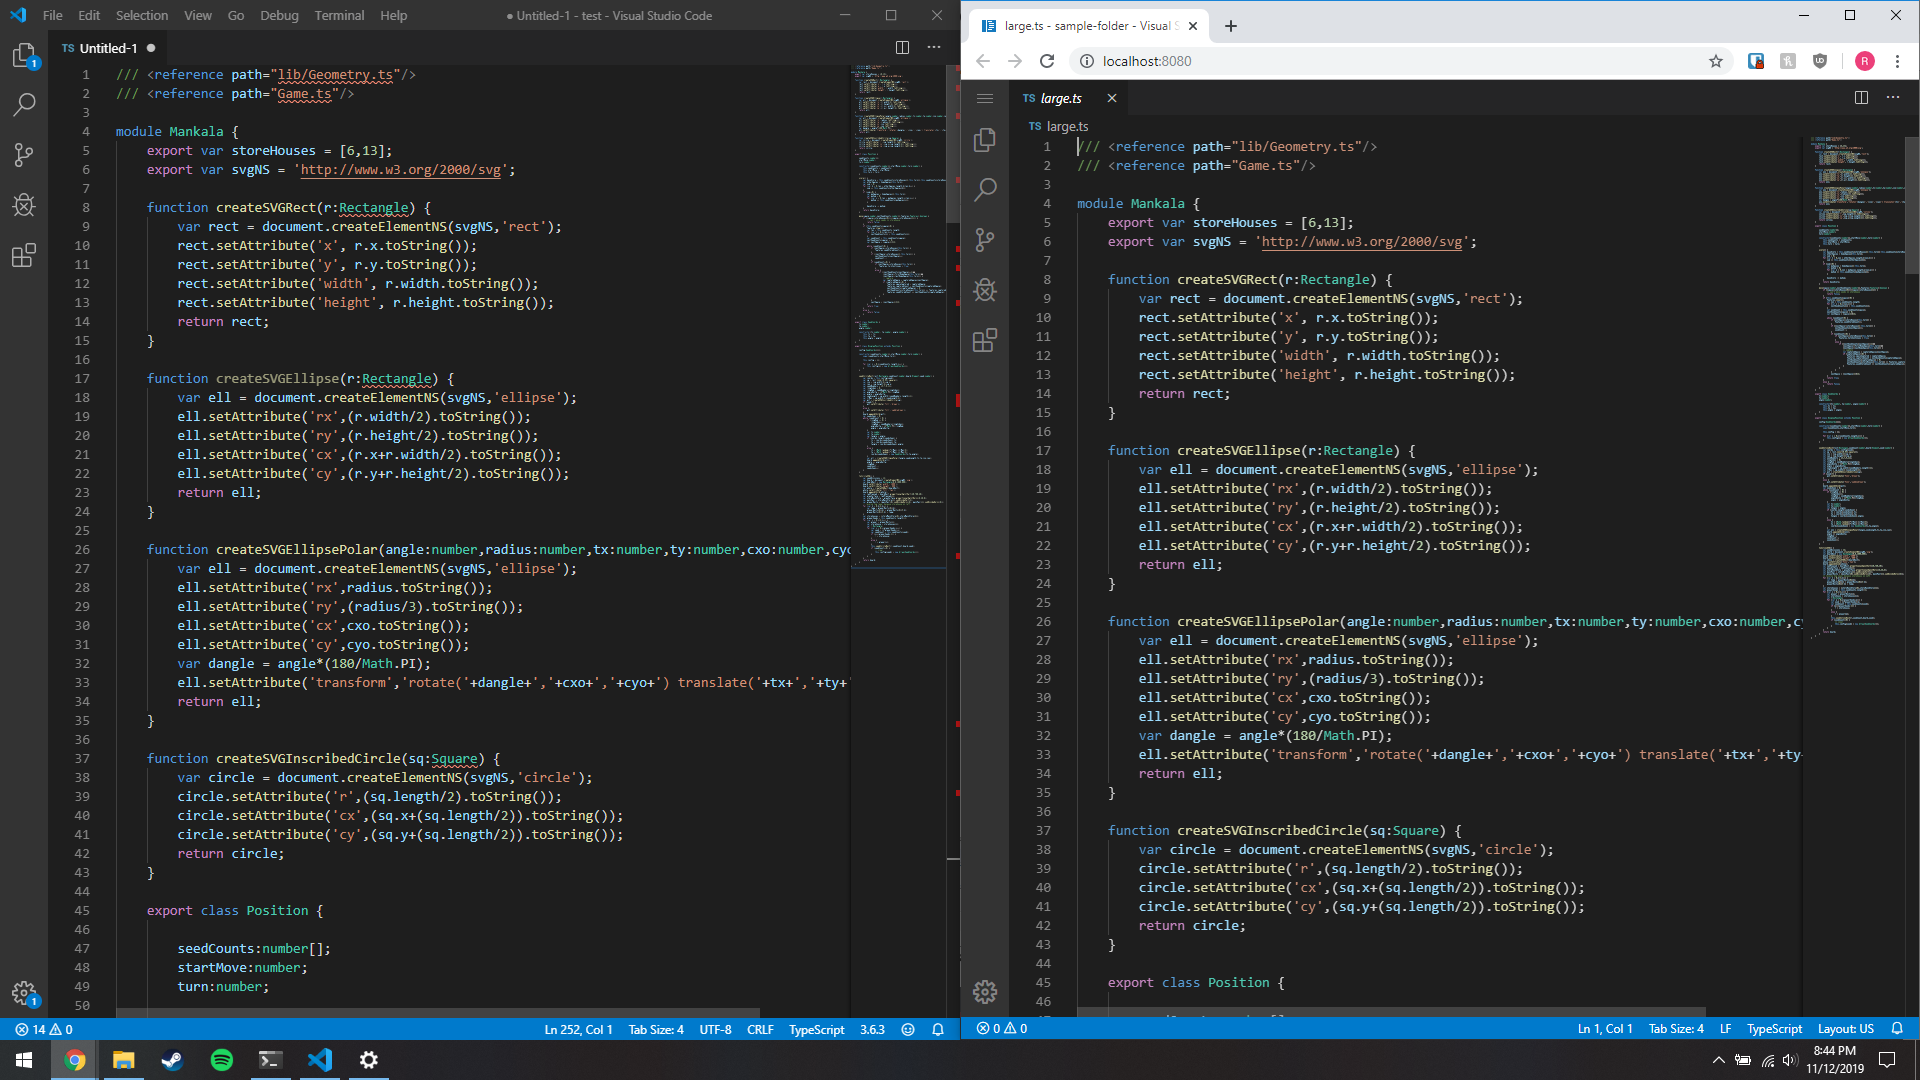Open Terminal menu in VS Code

339,15
